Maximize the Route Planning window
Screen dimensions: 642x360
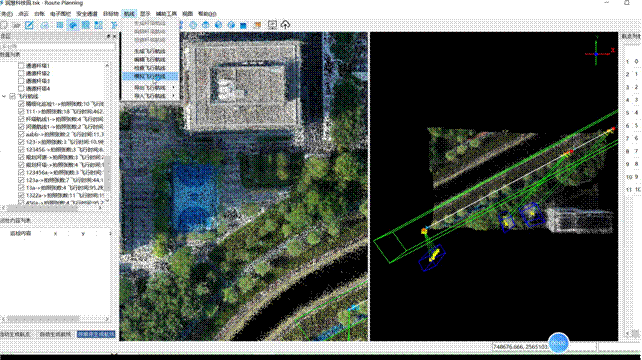(627, 3)
